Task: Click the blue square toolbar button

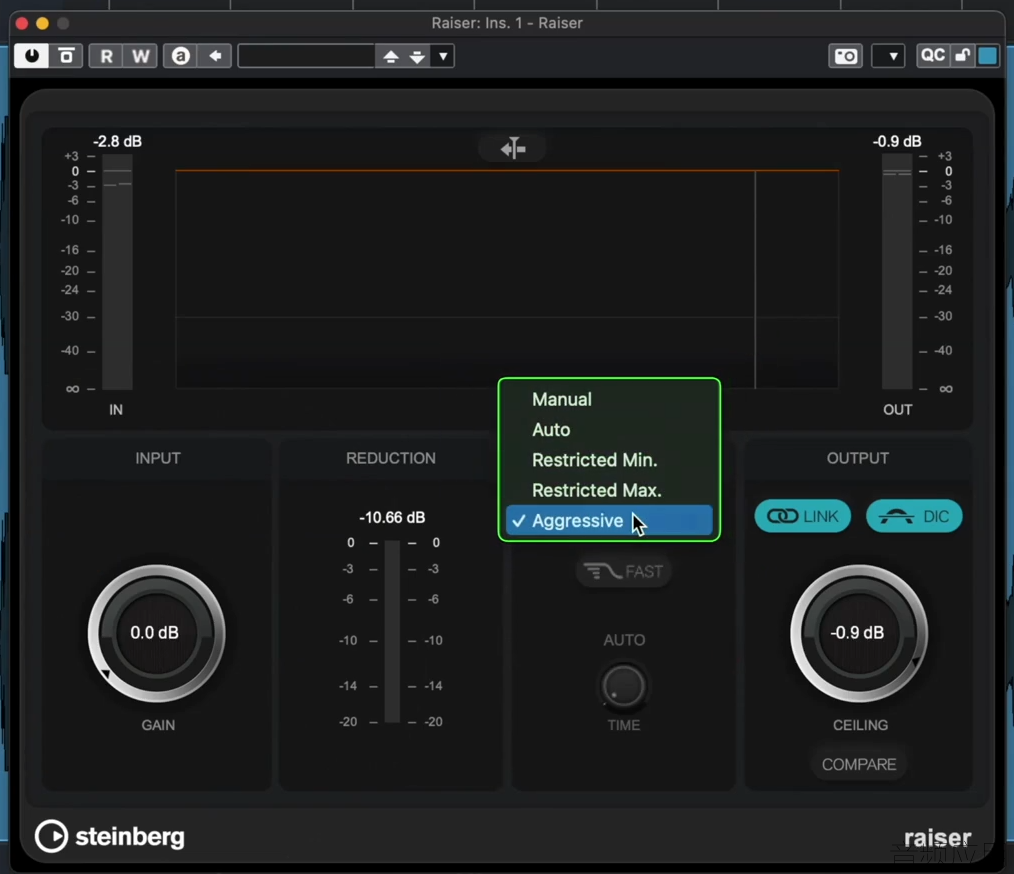Action: pos(987,56)
